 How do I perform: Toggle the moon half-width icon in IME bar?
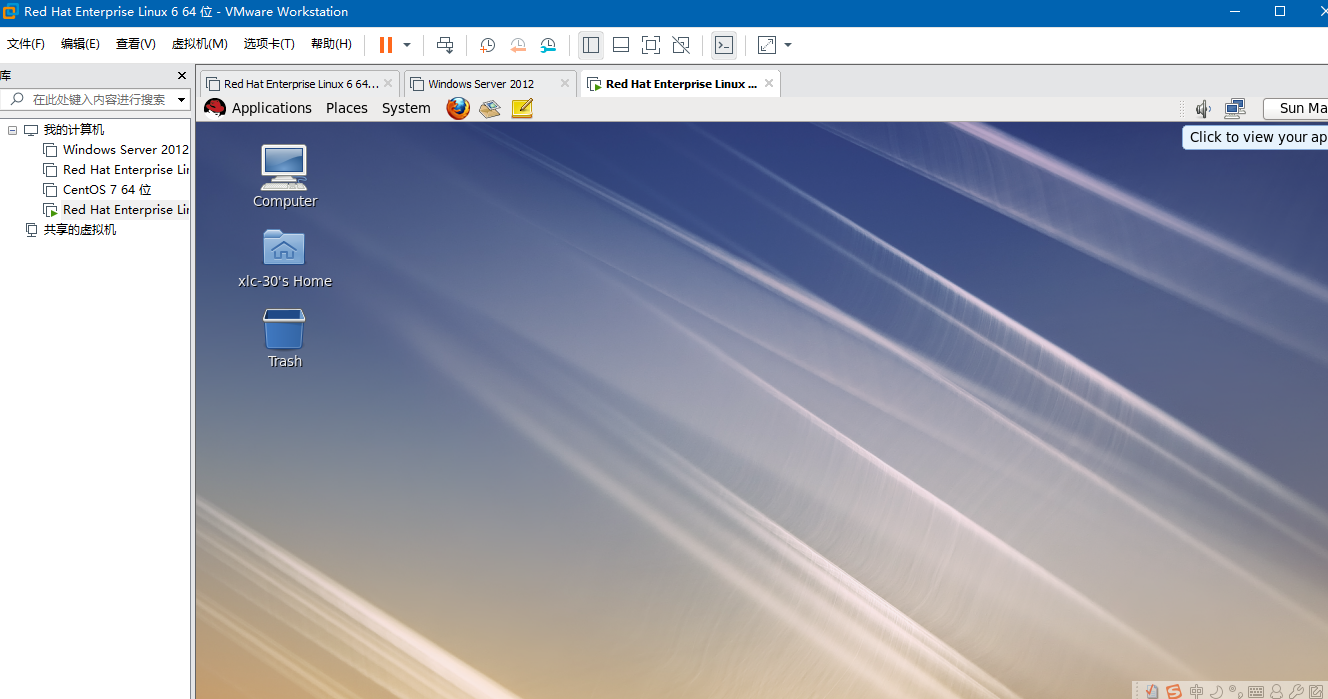[x=1217, y=691]
